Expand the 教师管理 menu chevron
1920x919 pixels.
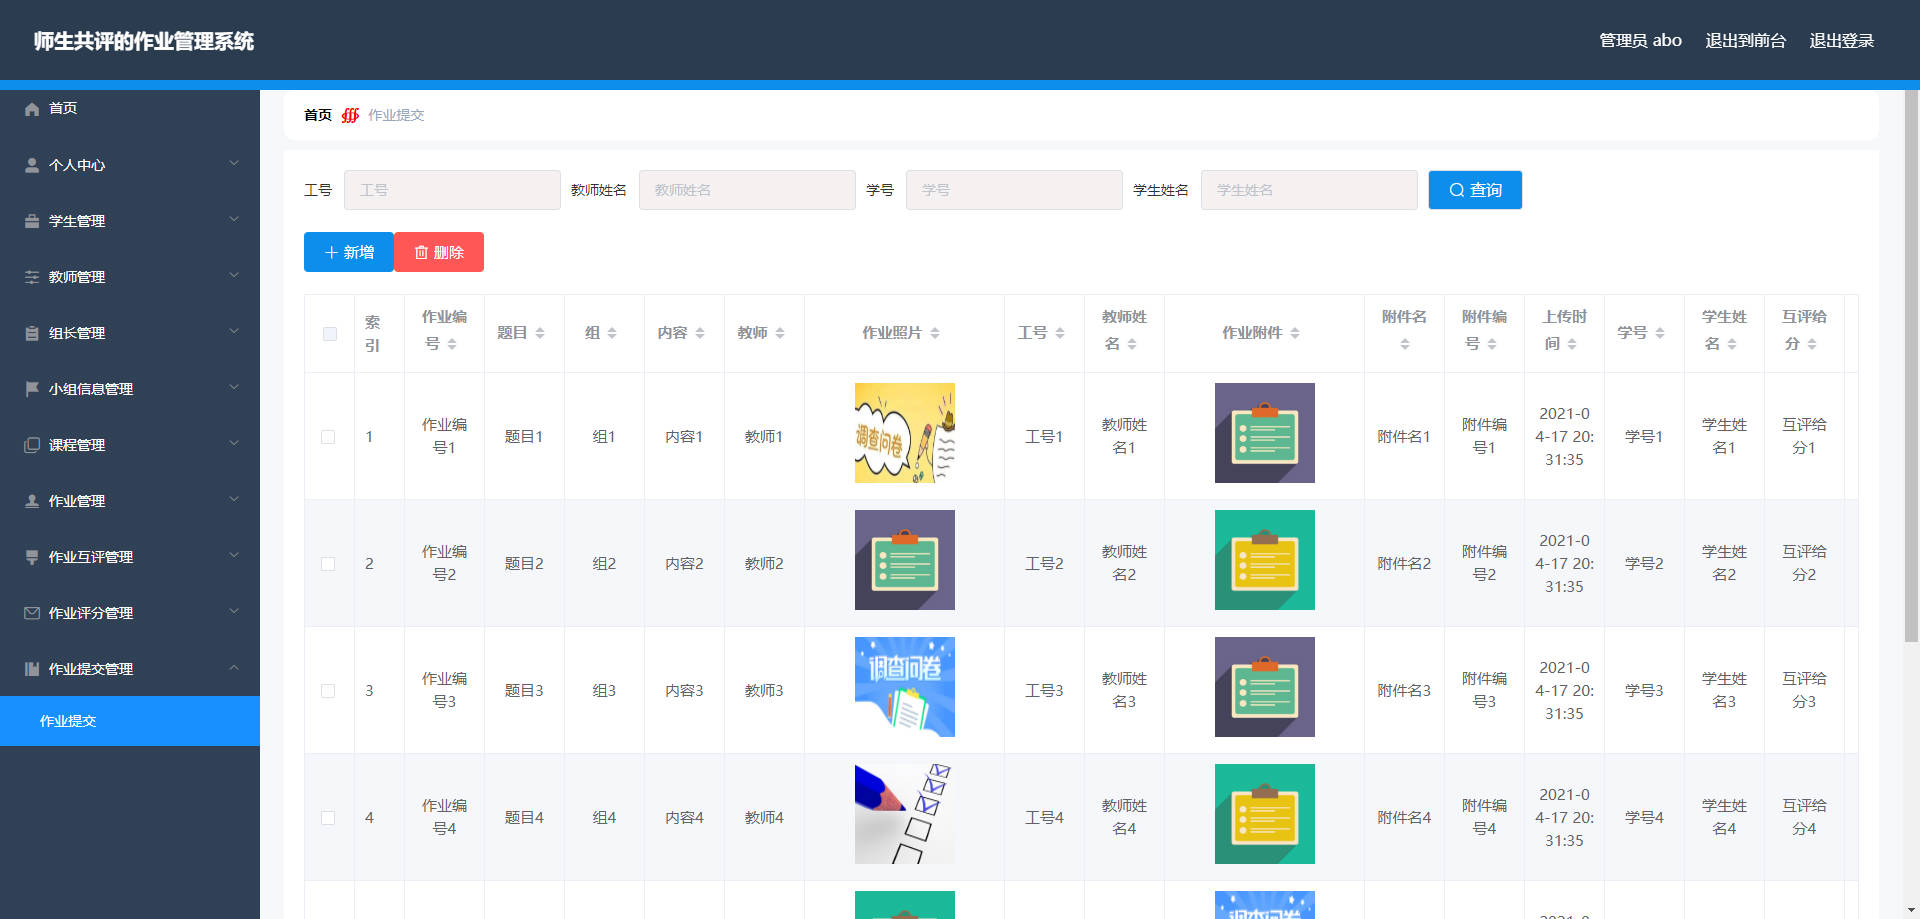pyautogui.click(x=234, y=275)
